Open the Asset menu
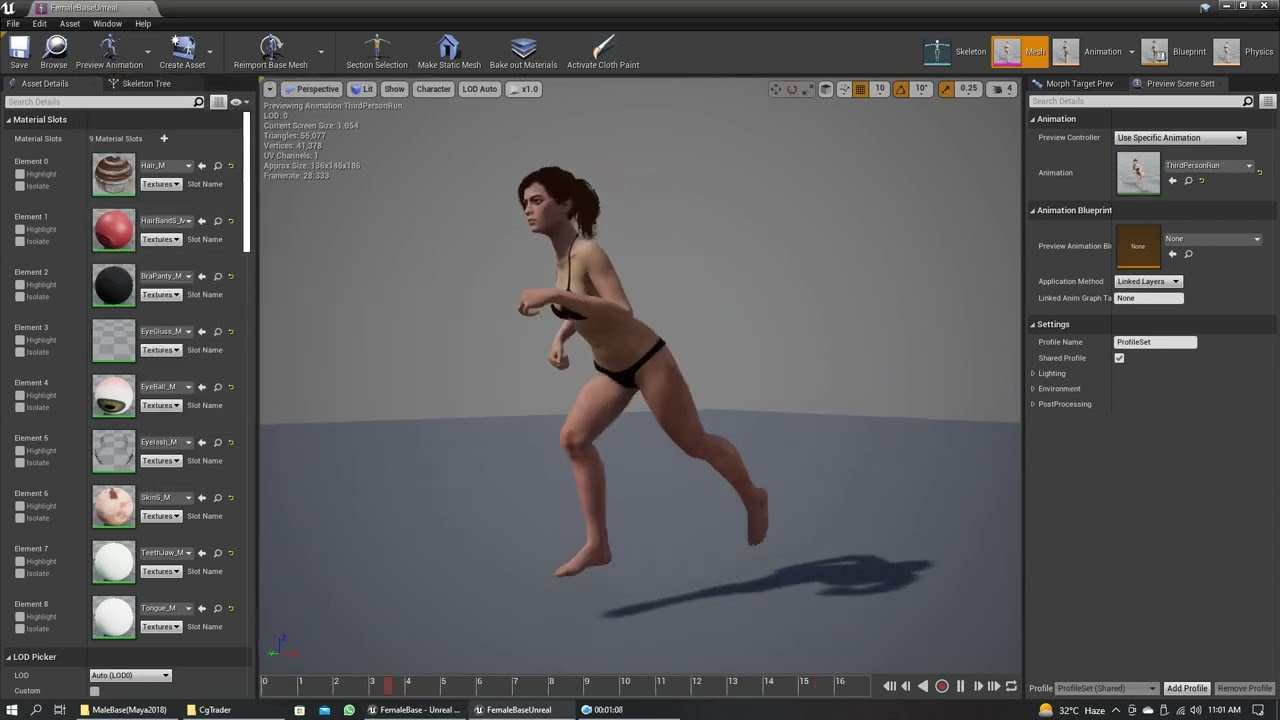Screen dimensions: 1280x720 (x=70, y=24)
